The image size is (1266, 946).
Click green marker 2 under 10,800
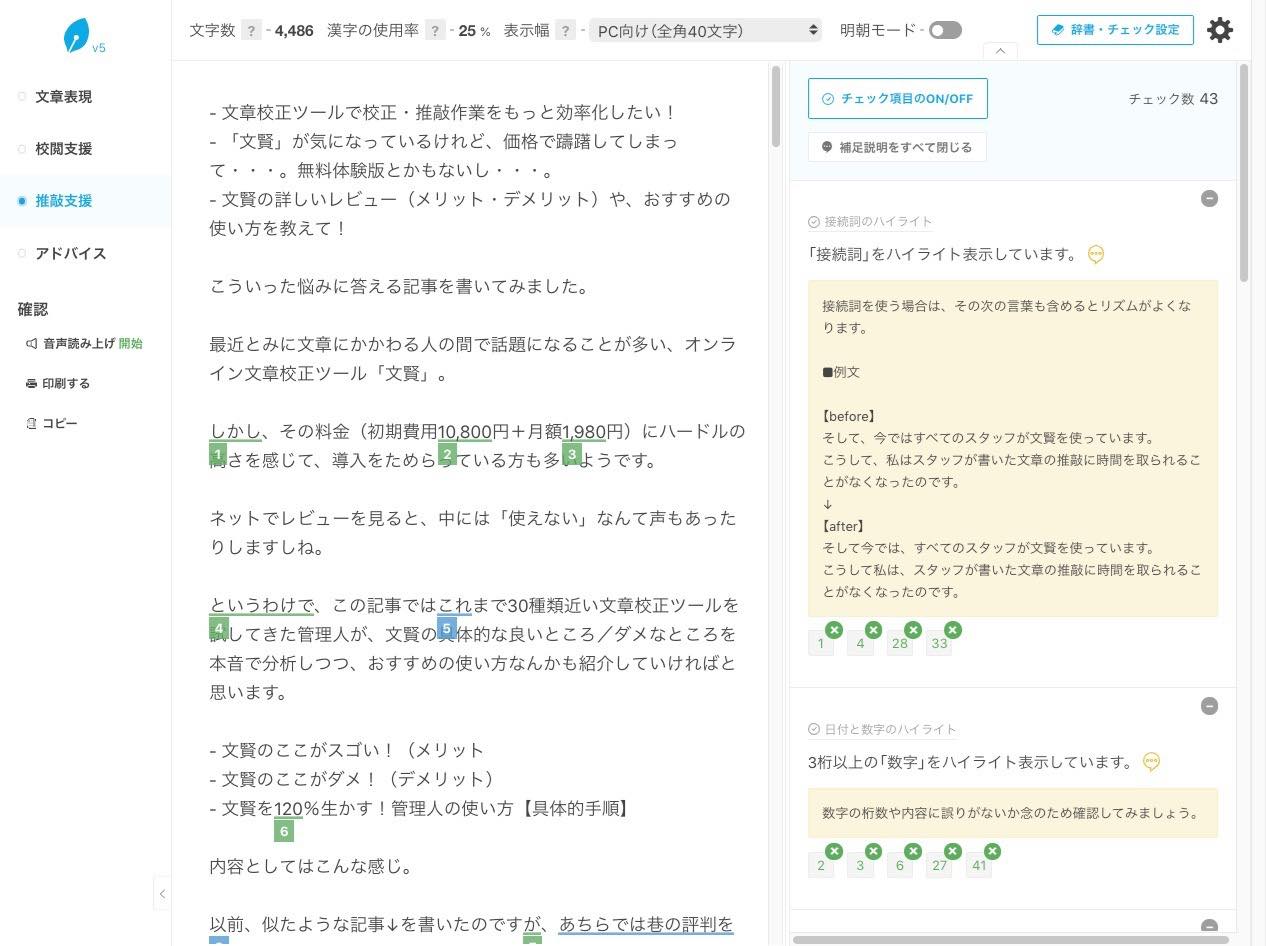coord(447,454)
